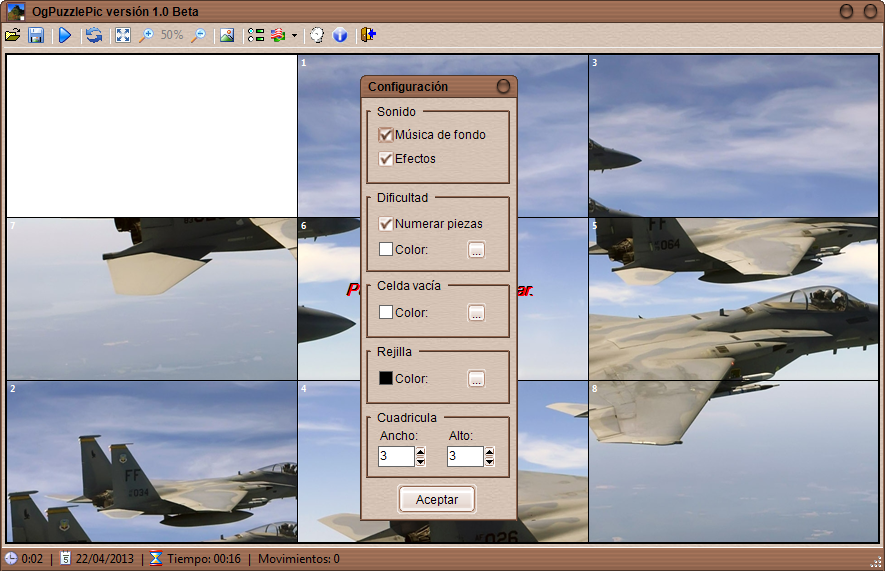Screen dimensions: 885x571
Task: Expand the language dropdown arrow
Action: [x=294, y=36]
